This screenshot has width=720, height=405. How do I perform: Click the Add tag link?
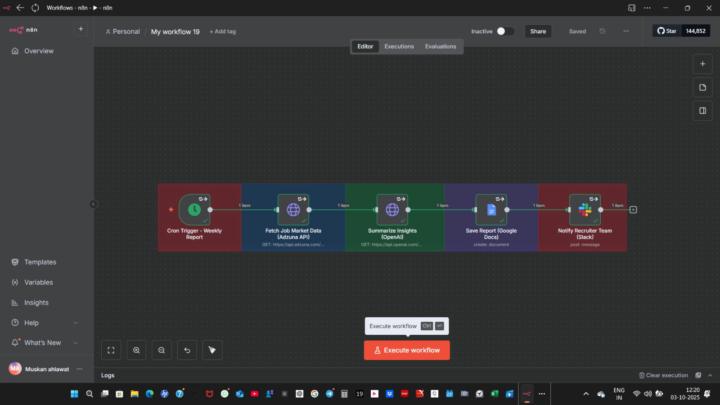pos(222,31)
